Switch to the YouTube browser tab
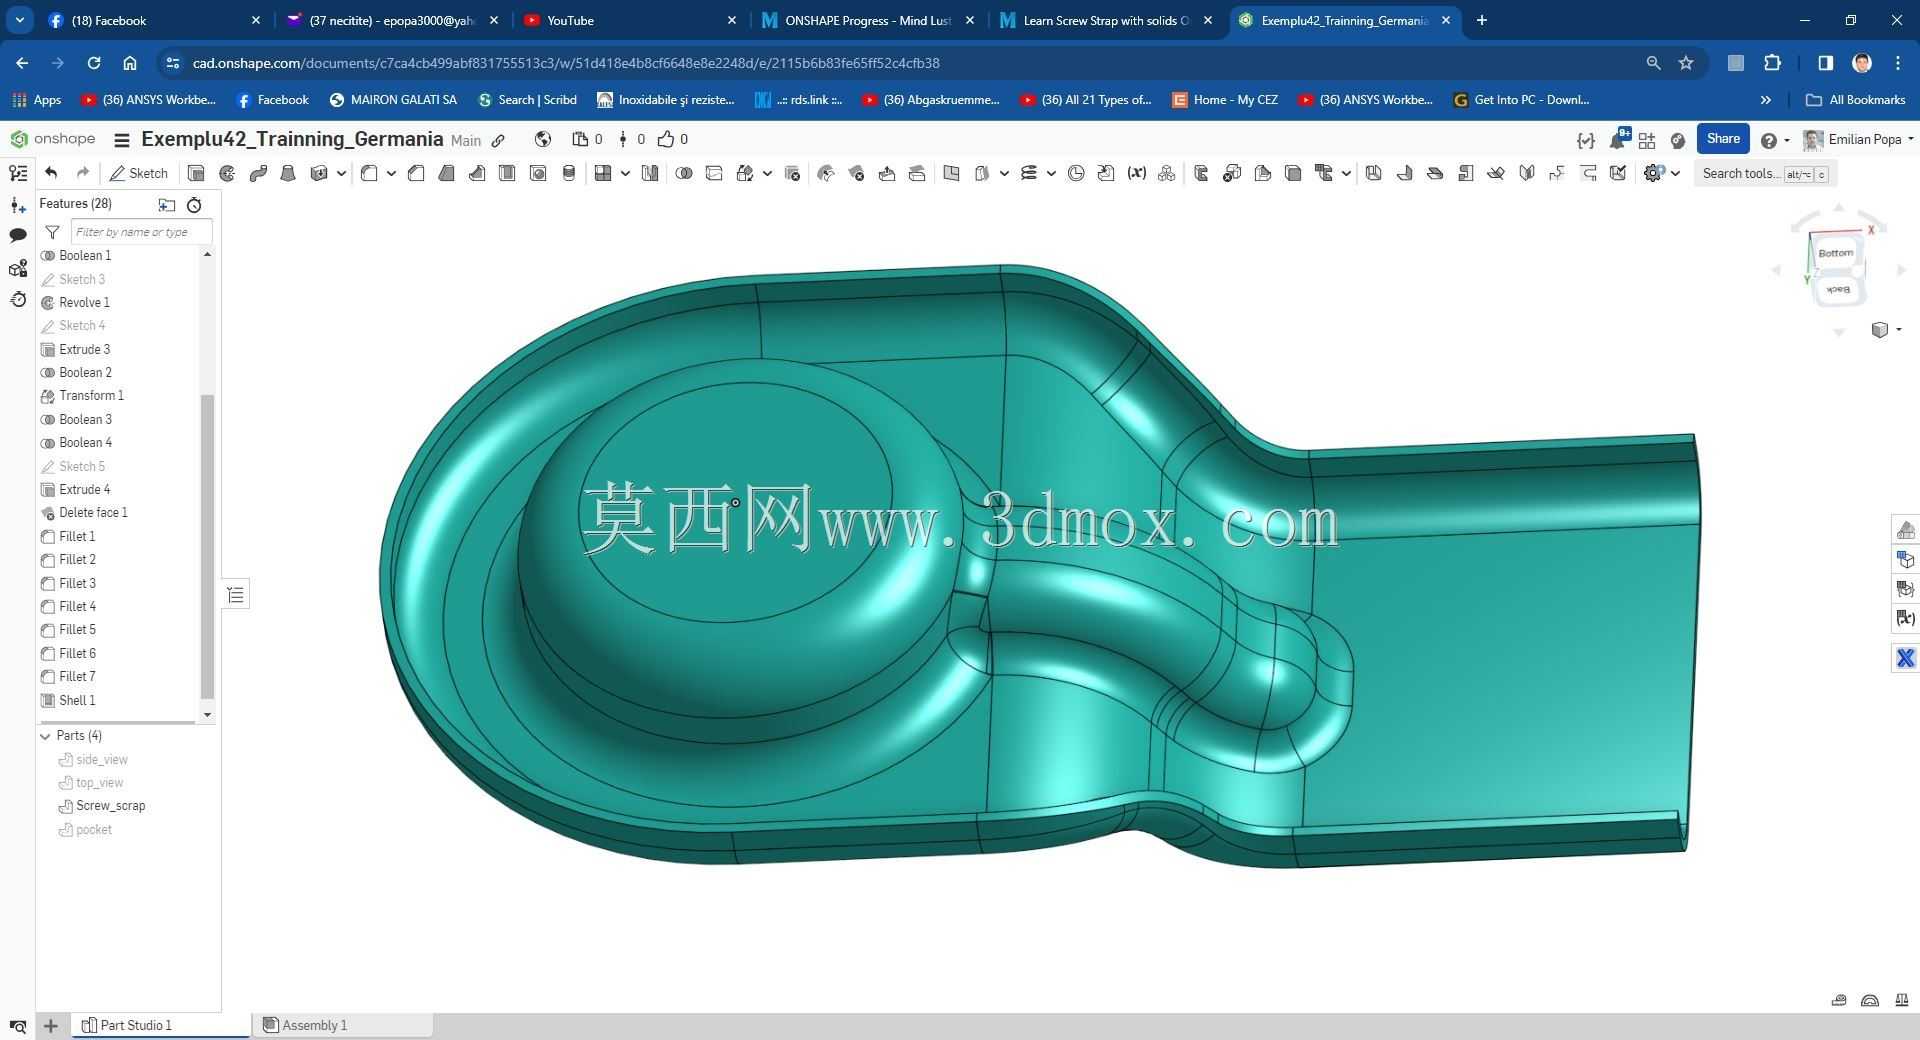 [x=630, y=20]
